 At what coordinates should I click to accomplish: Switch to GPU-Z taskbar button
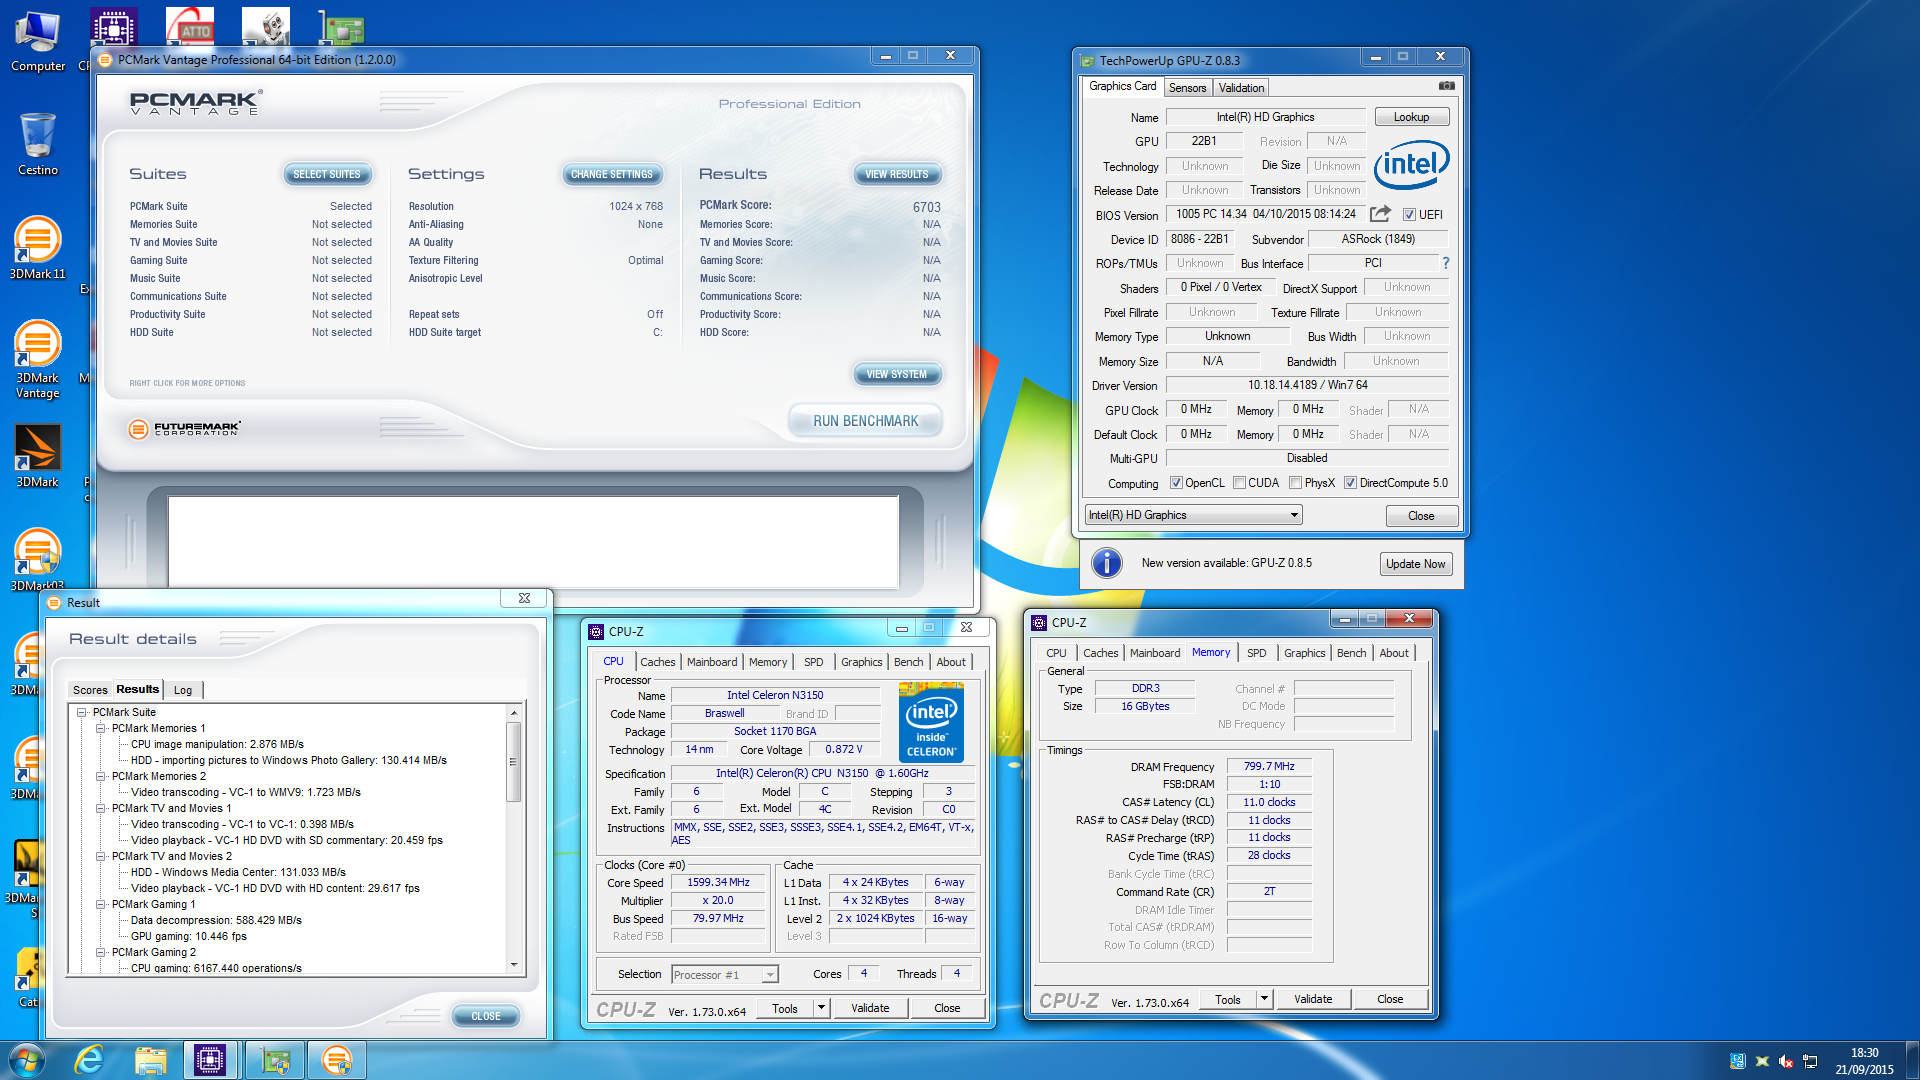coord(275,1060)
